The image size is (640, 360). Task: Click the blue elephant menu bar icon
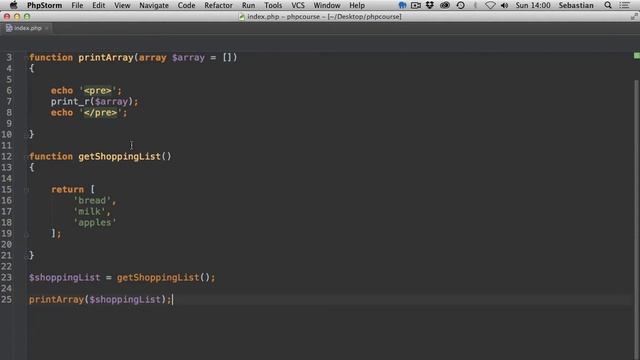click(x=402, y=5)
